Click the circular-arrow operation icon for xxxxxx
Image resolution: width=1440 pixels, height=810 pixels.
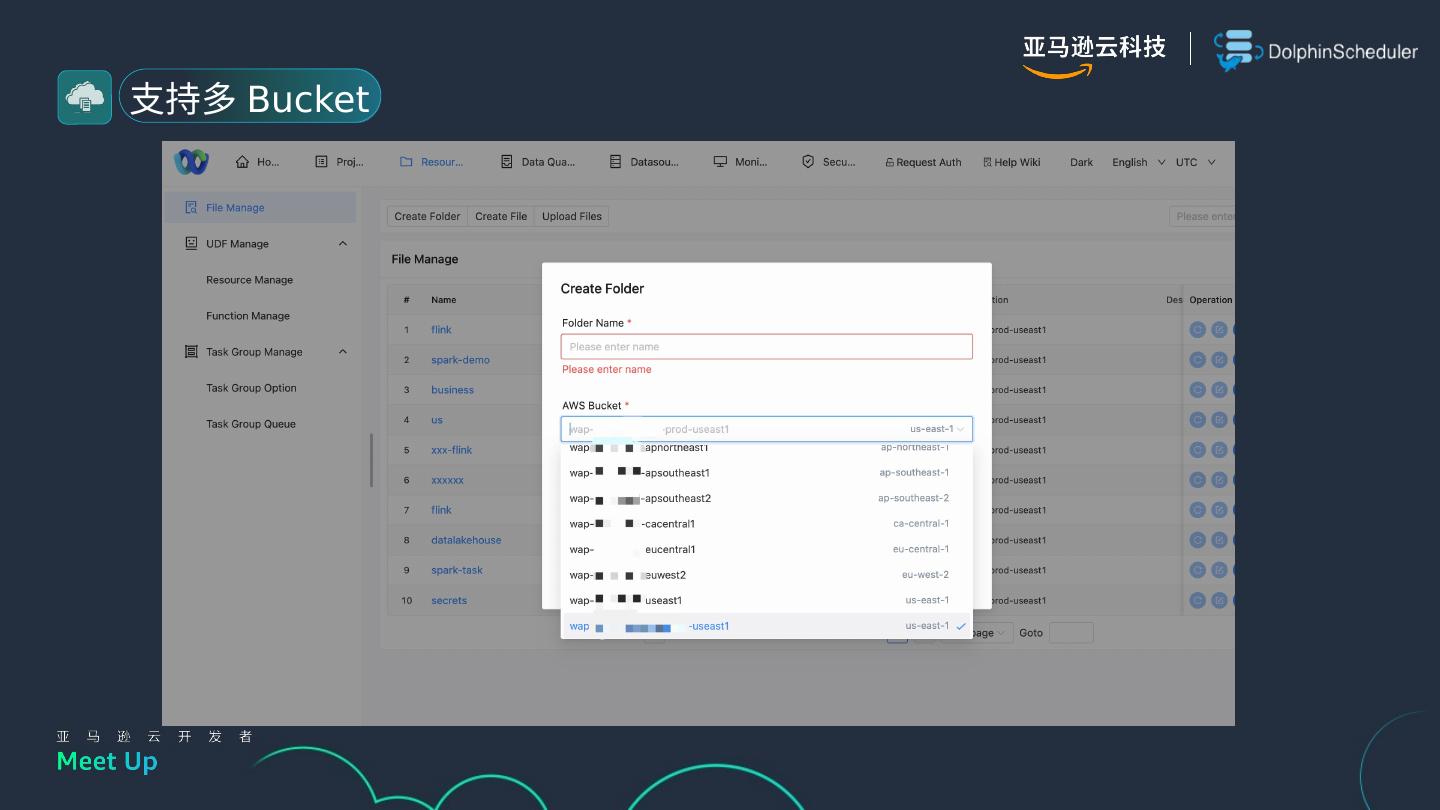pos(1197,480)
